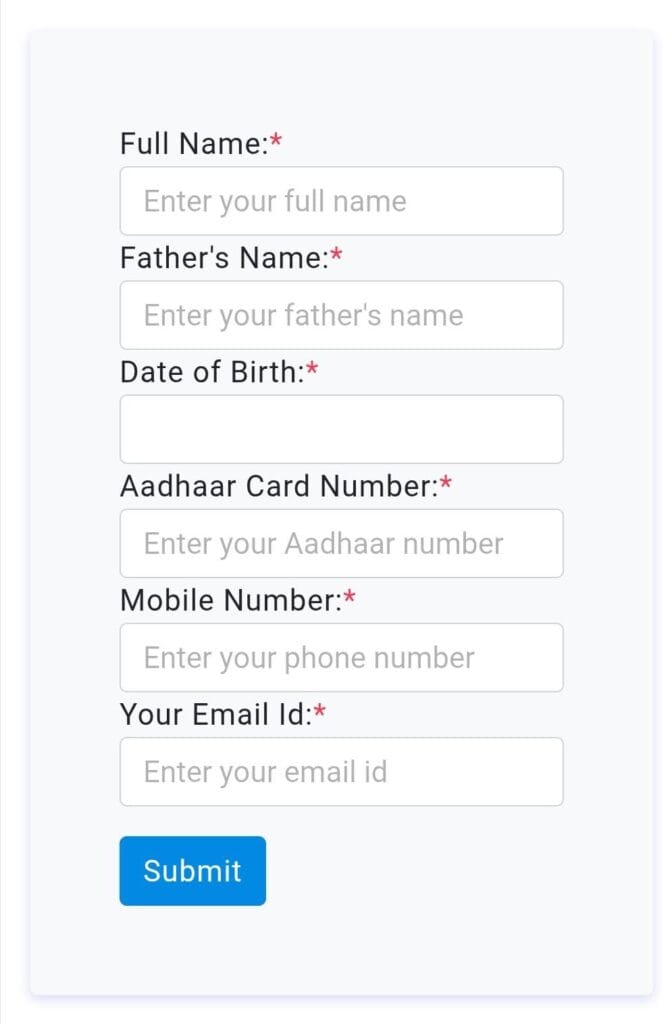Click the required asterisk after Father's Name
The height and width of the screenshot is (1024, 672).
pyautogui.click(x=337, y=256)
